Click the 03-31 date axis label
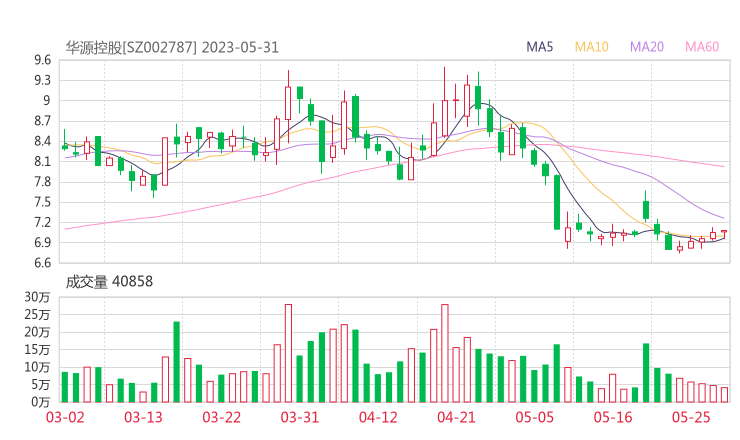 [x=300, y=417]
